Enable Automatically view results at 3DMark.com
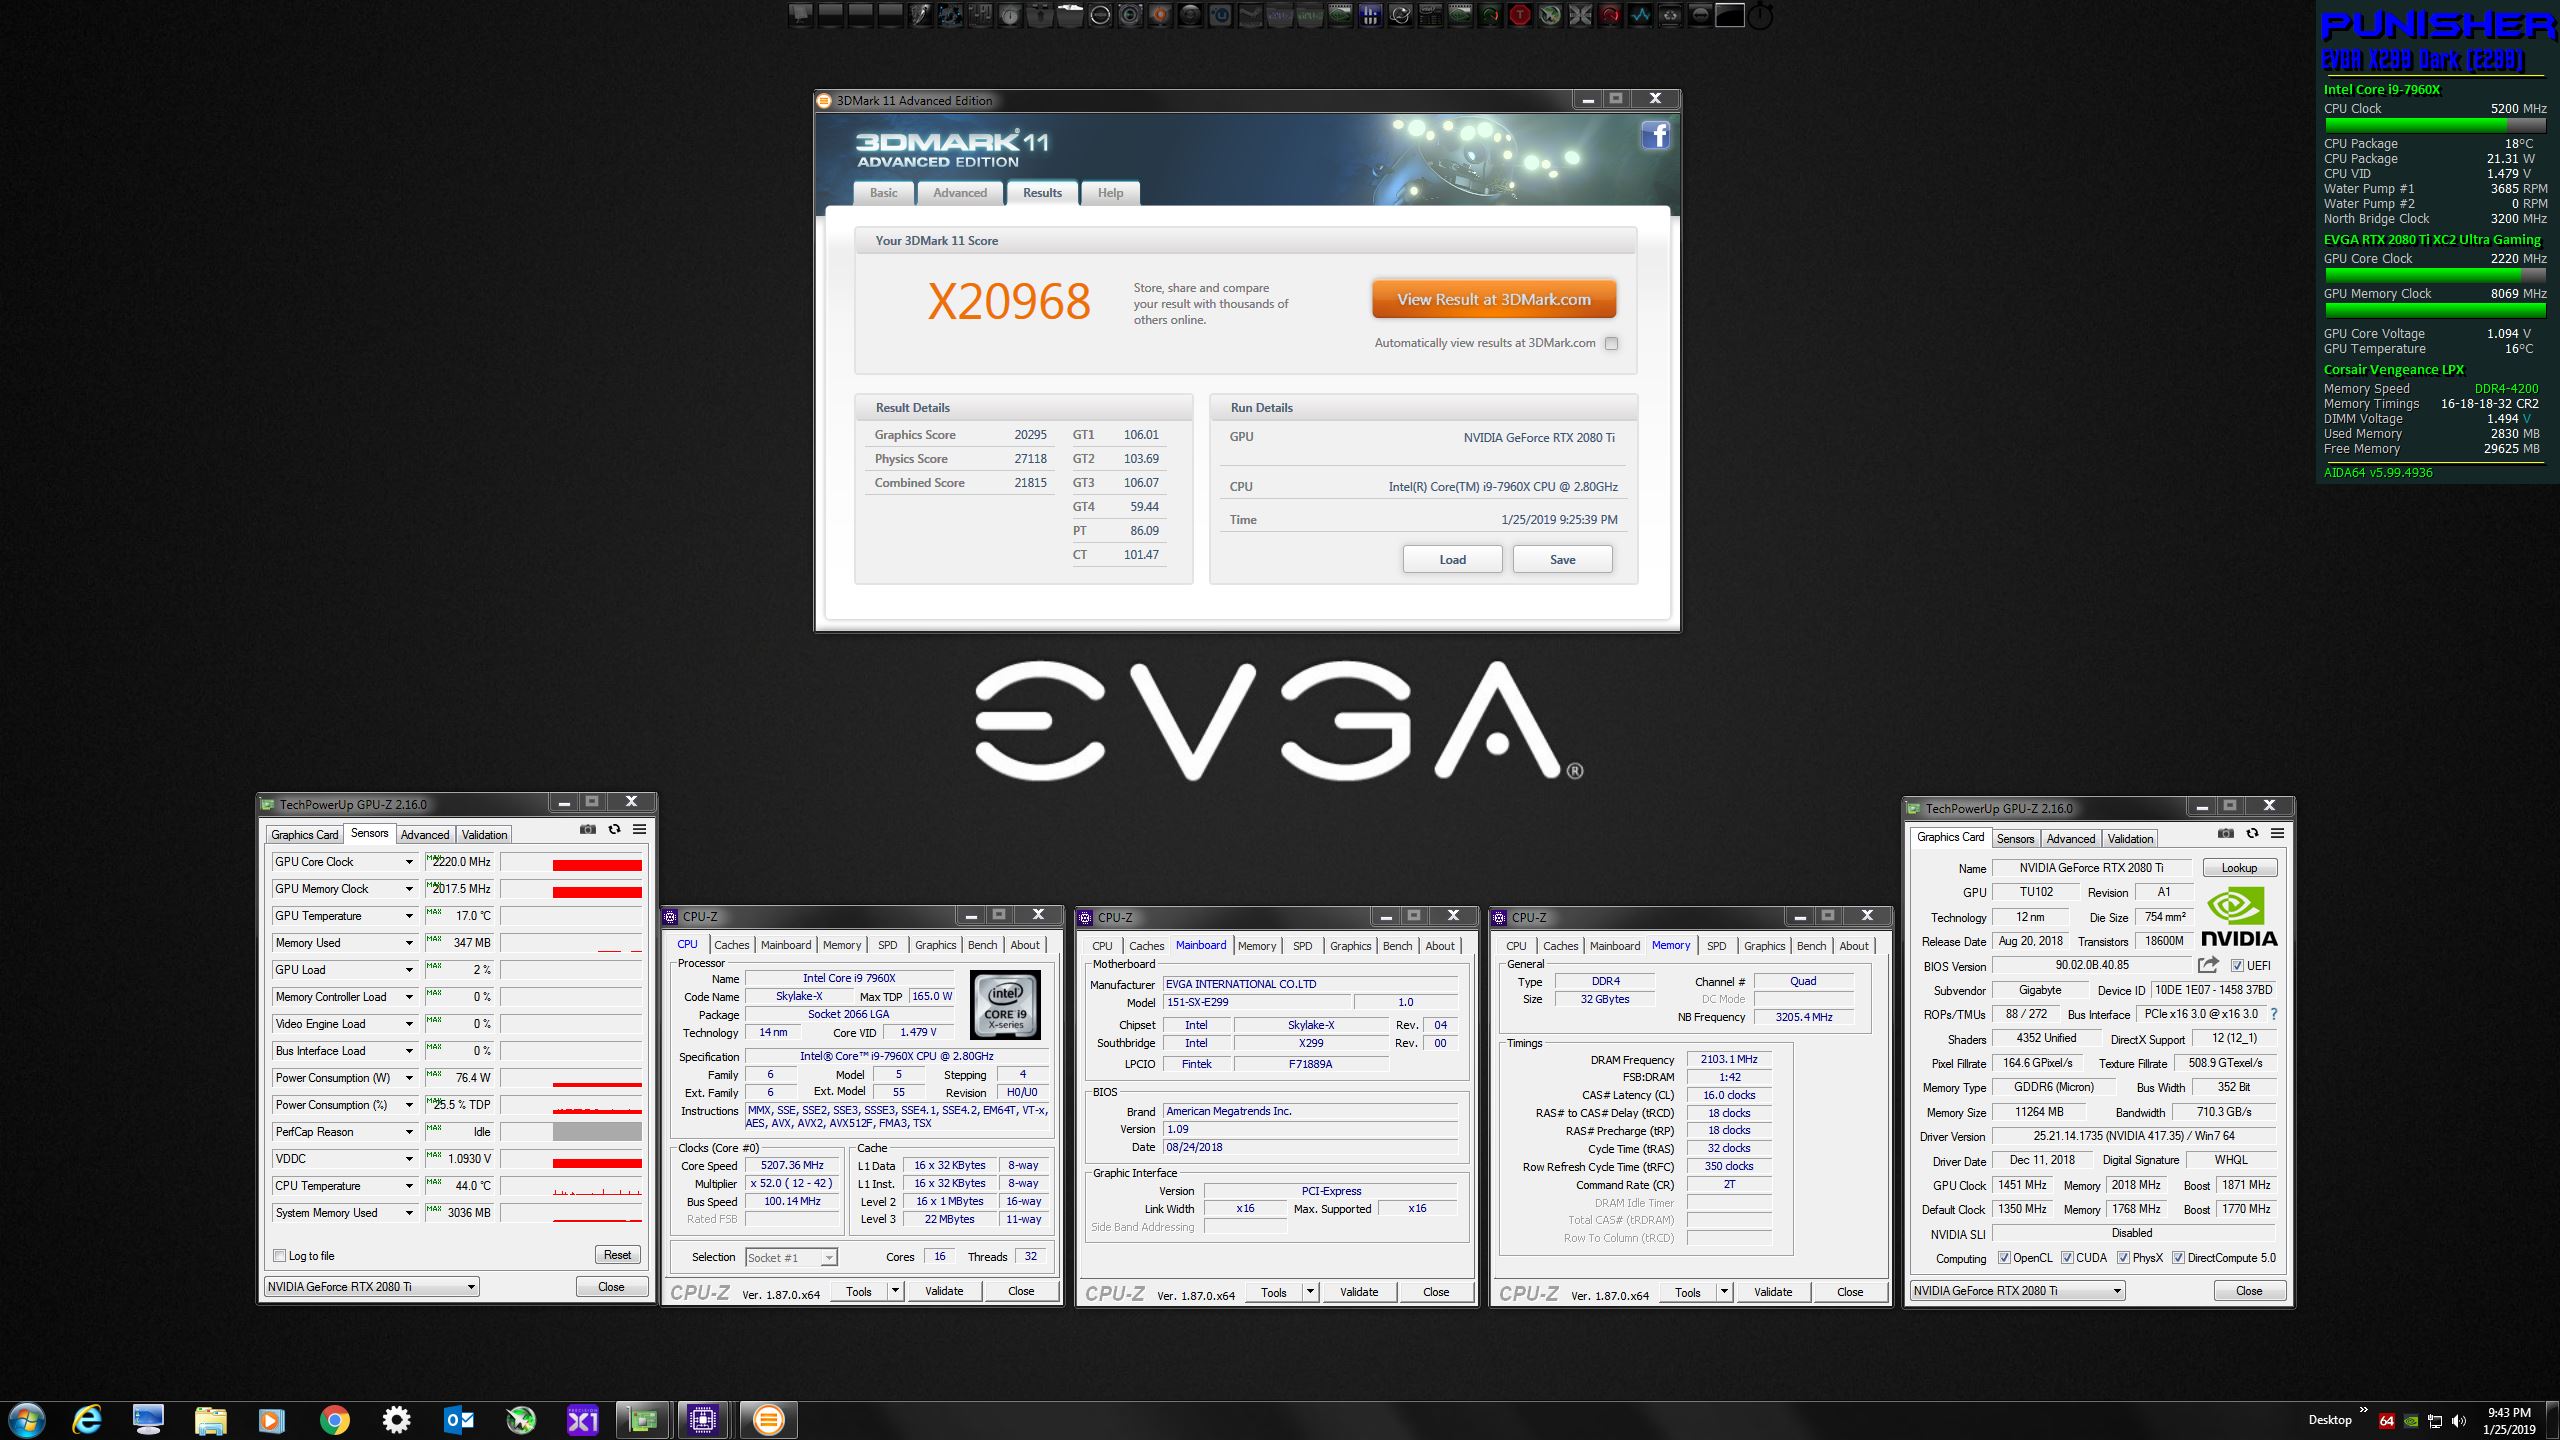2560x1440 pixels. [x=1611, y=343]
